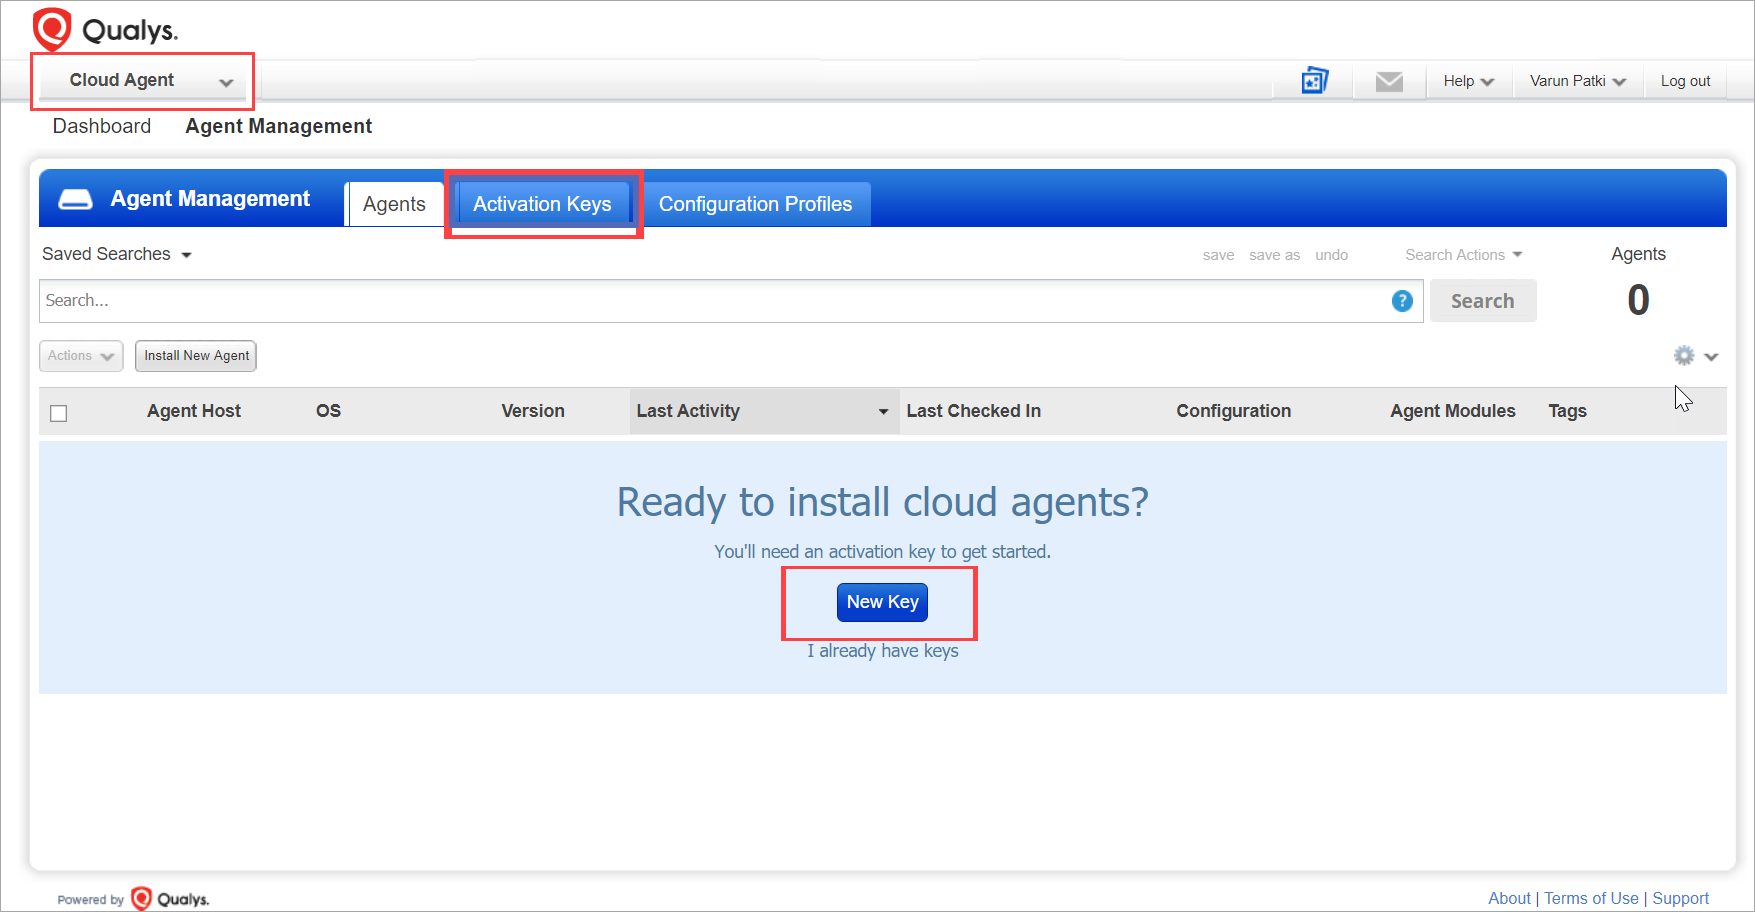Select the Agent Management section
This screenshot has width=1755, height=912.
click(x=278, y=126)
